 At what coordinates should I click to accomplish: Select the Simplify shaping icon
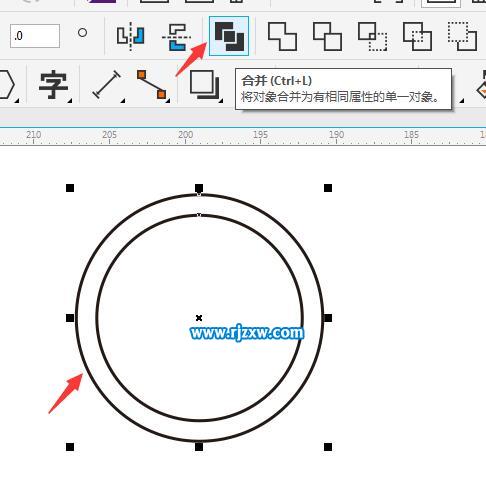(x=417, y=36)
